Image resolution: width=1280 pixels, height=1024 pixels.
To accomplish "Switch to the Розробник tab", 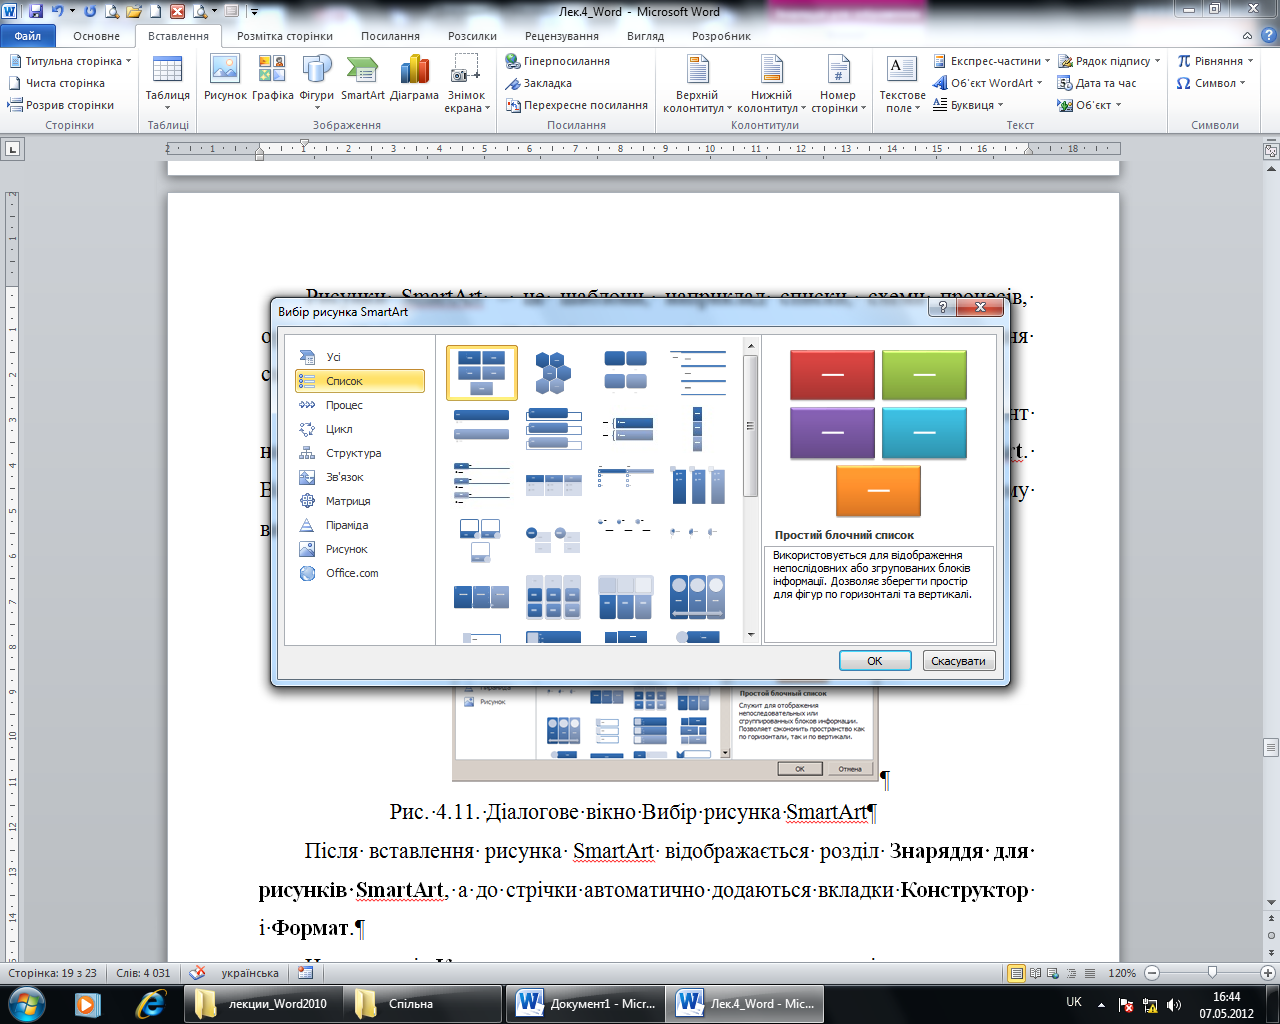I will [721, 36].
